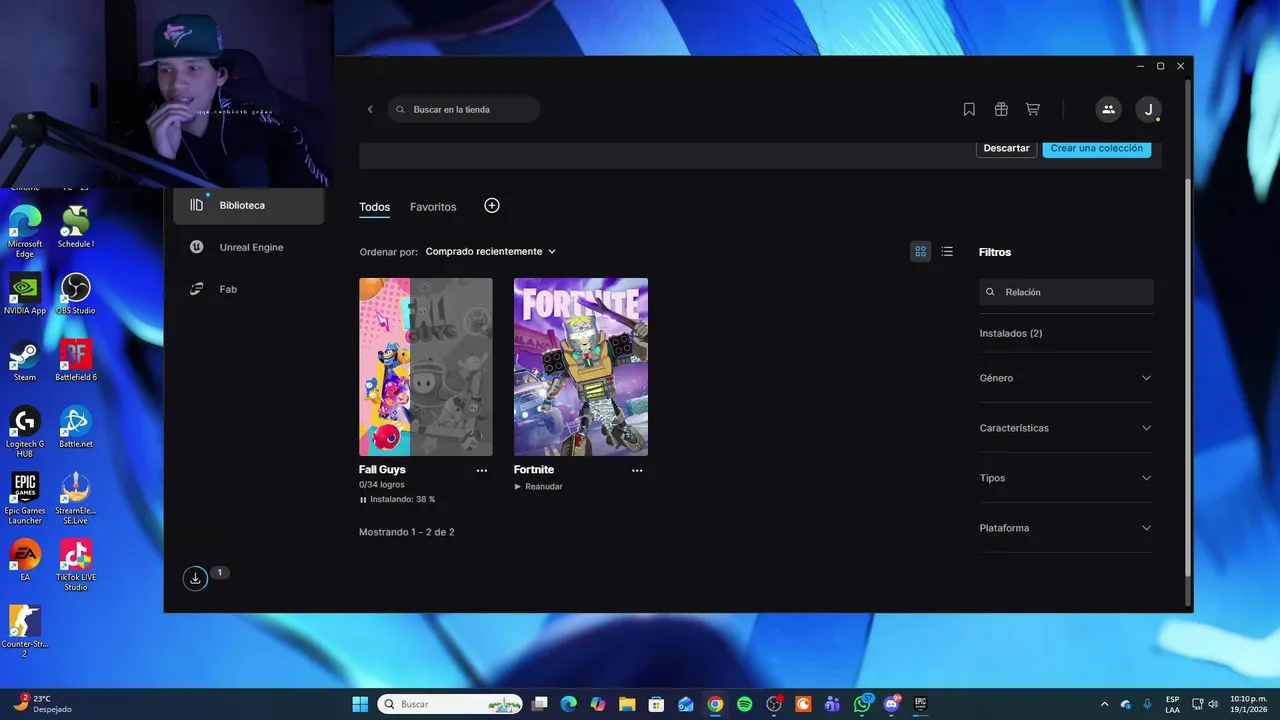Open the J account profile avatar

click(1148, 109)
